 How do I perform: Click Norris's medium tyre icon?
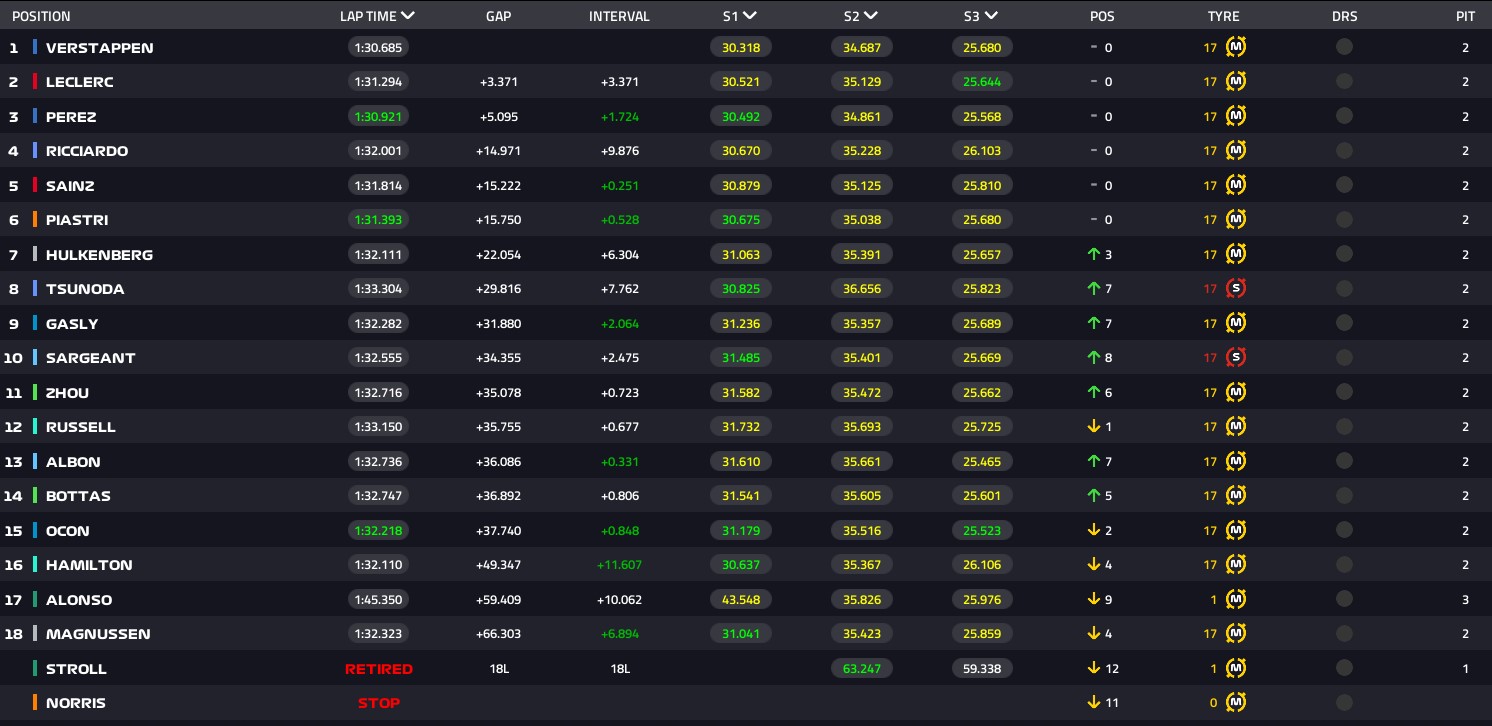(x=1236, y=703)
